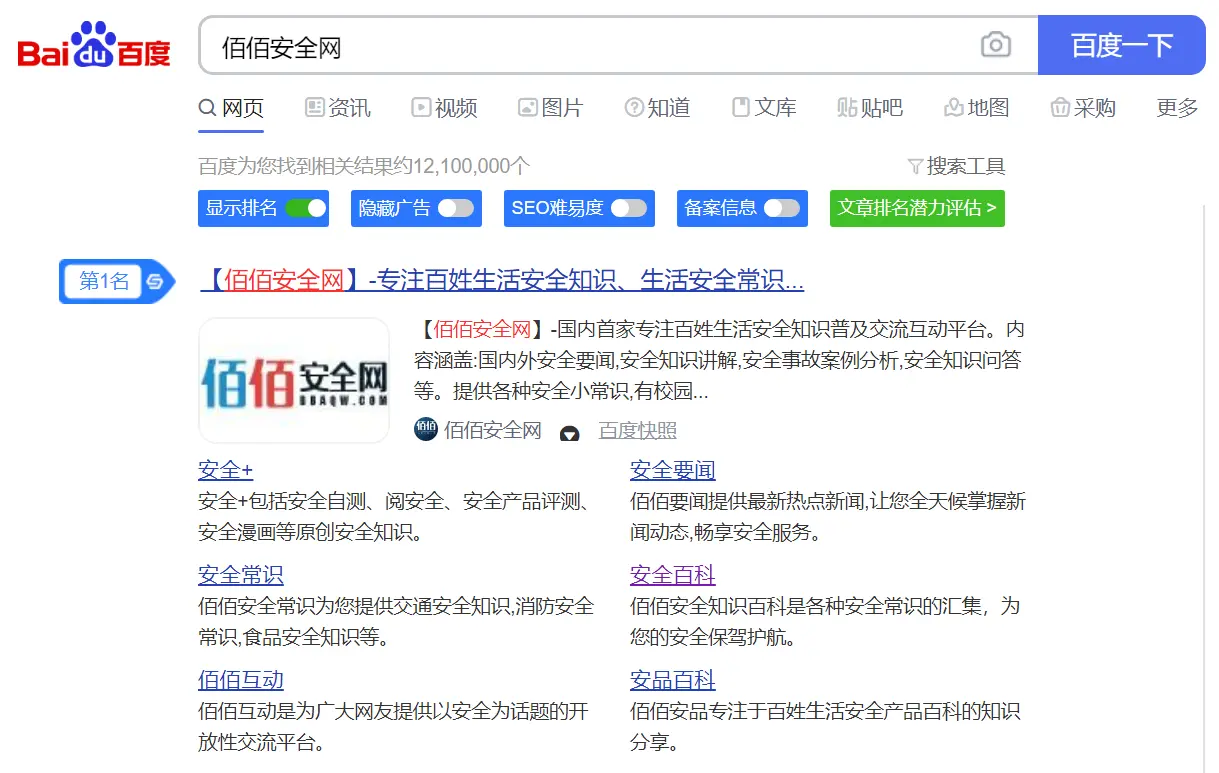Click the icon on the 第1名 badge
The height and width of the screenshot is (773, 1219).
click(155, 282)
